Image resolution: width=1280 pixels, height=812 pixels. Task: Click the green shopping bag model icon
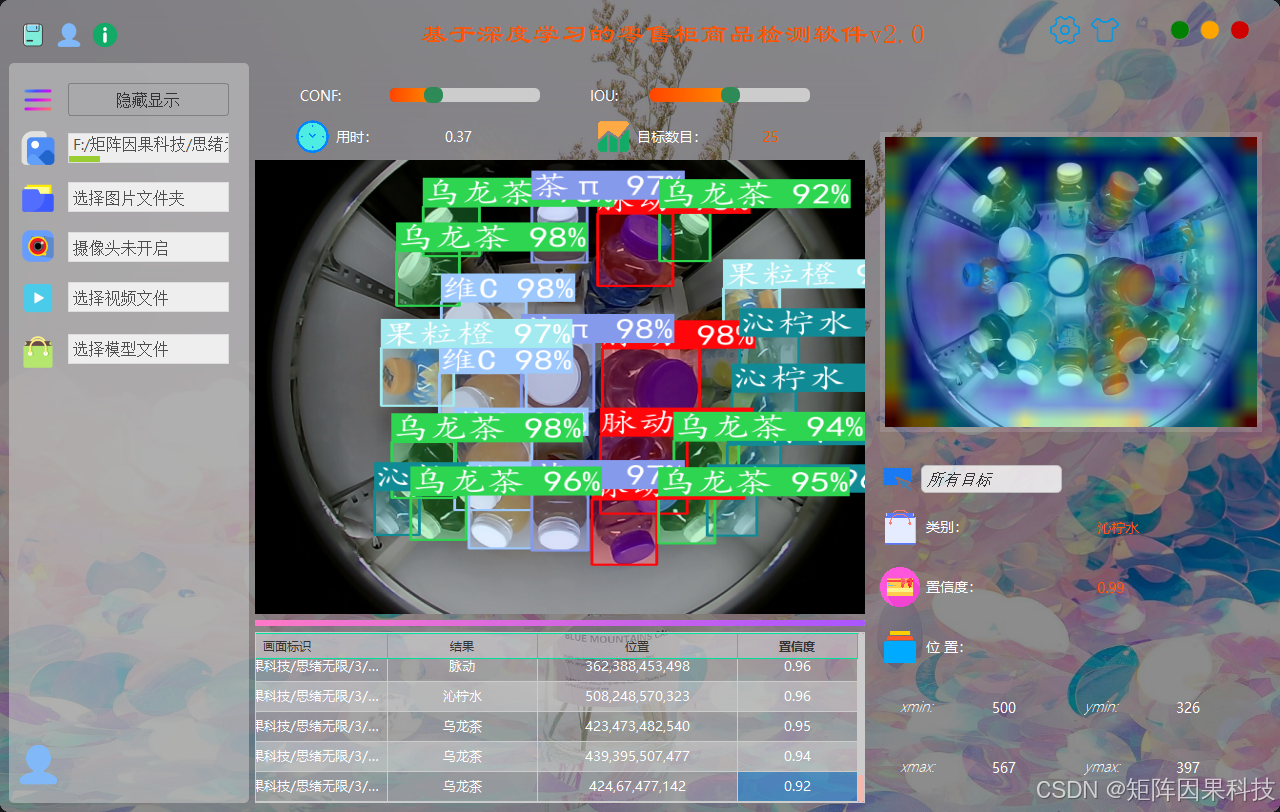point(38,350)
